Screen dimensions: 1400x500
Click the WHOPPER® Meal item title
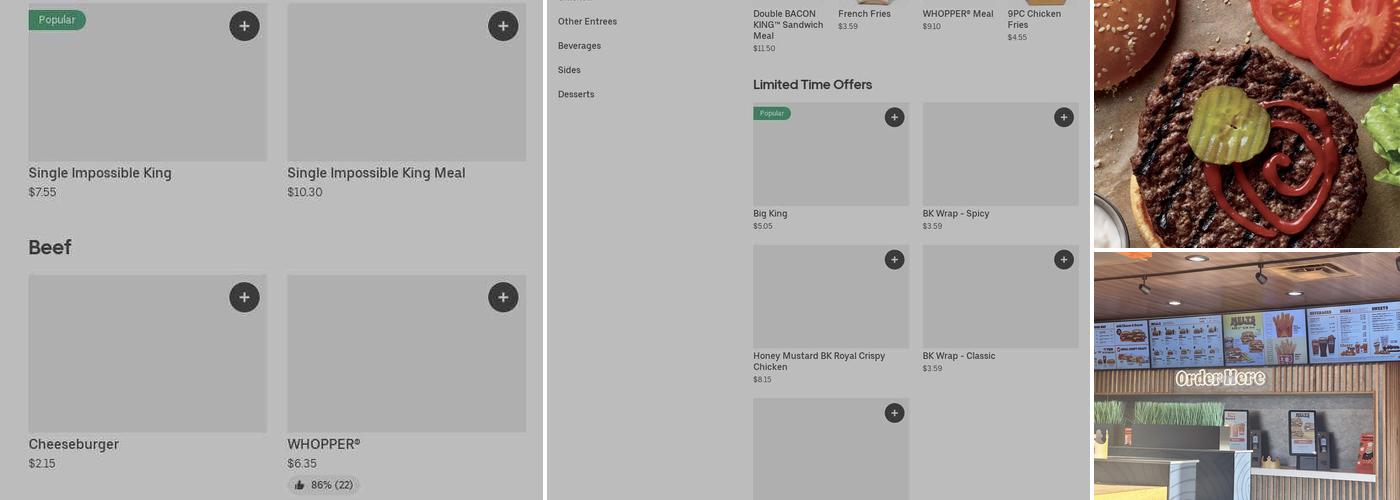point(957,14)
